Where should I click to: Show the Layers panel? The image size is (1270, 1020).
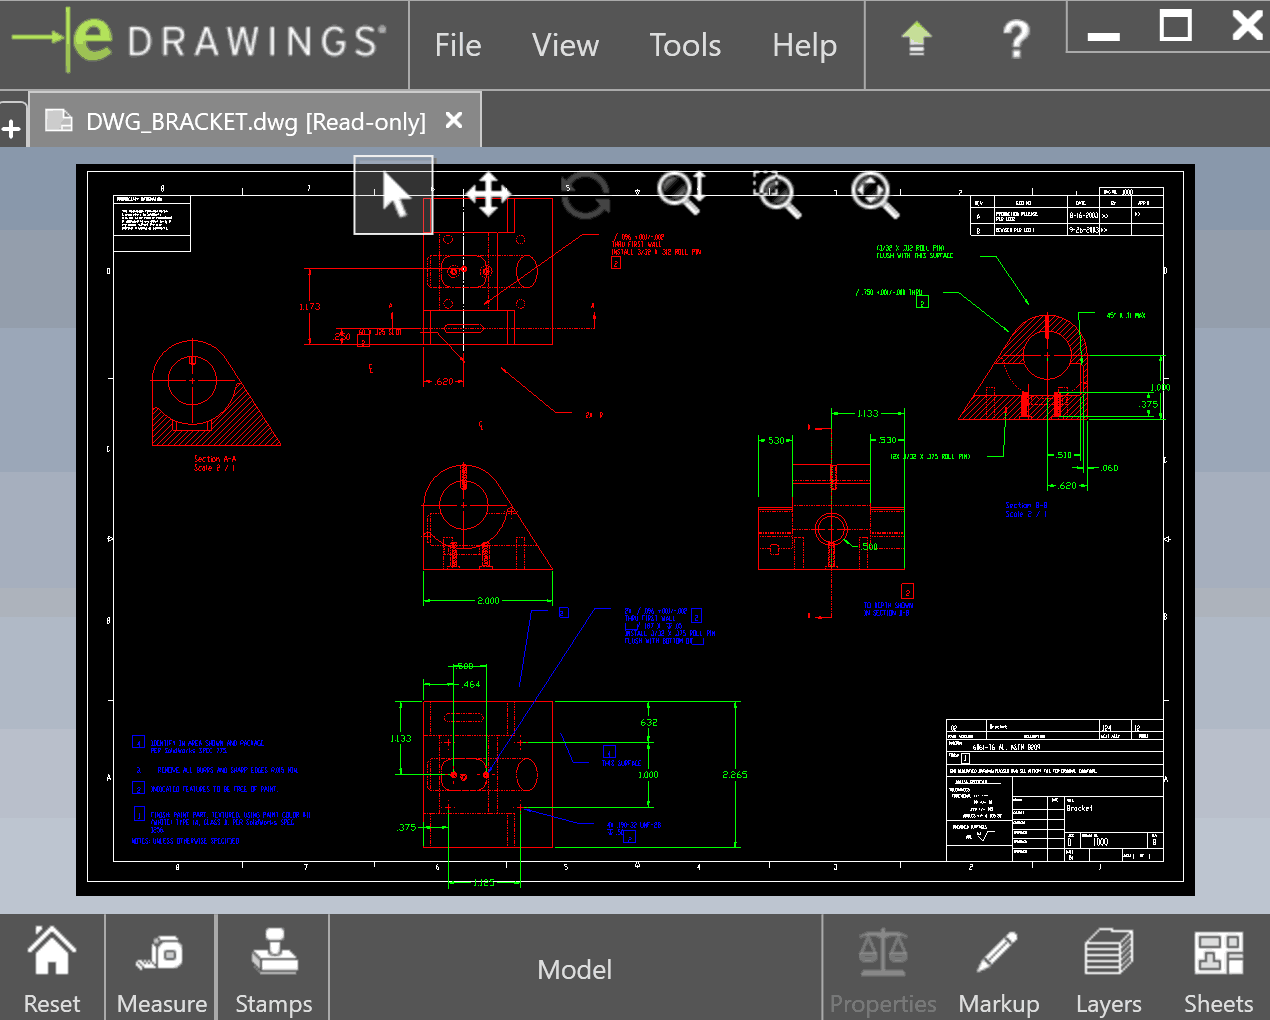click(1108, 968)
